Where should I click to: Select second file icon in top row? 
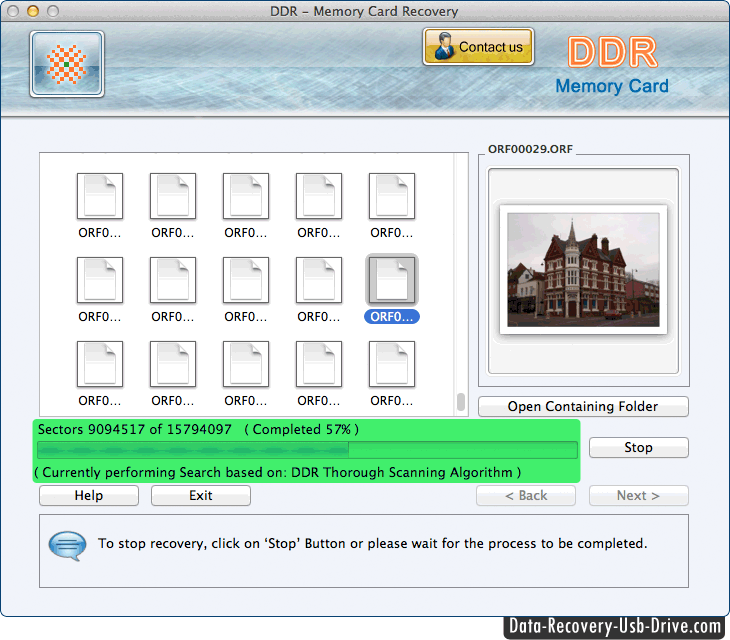point(173,196)
